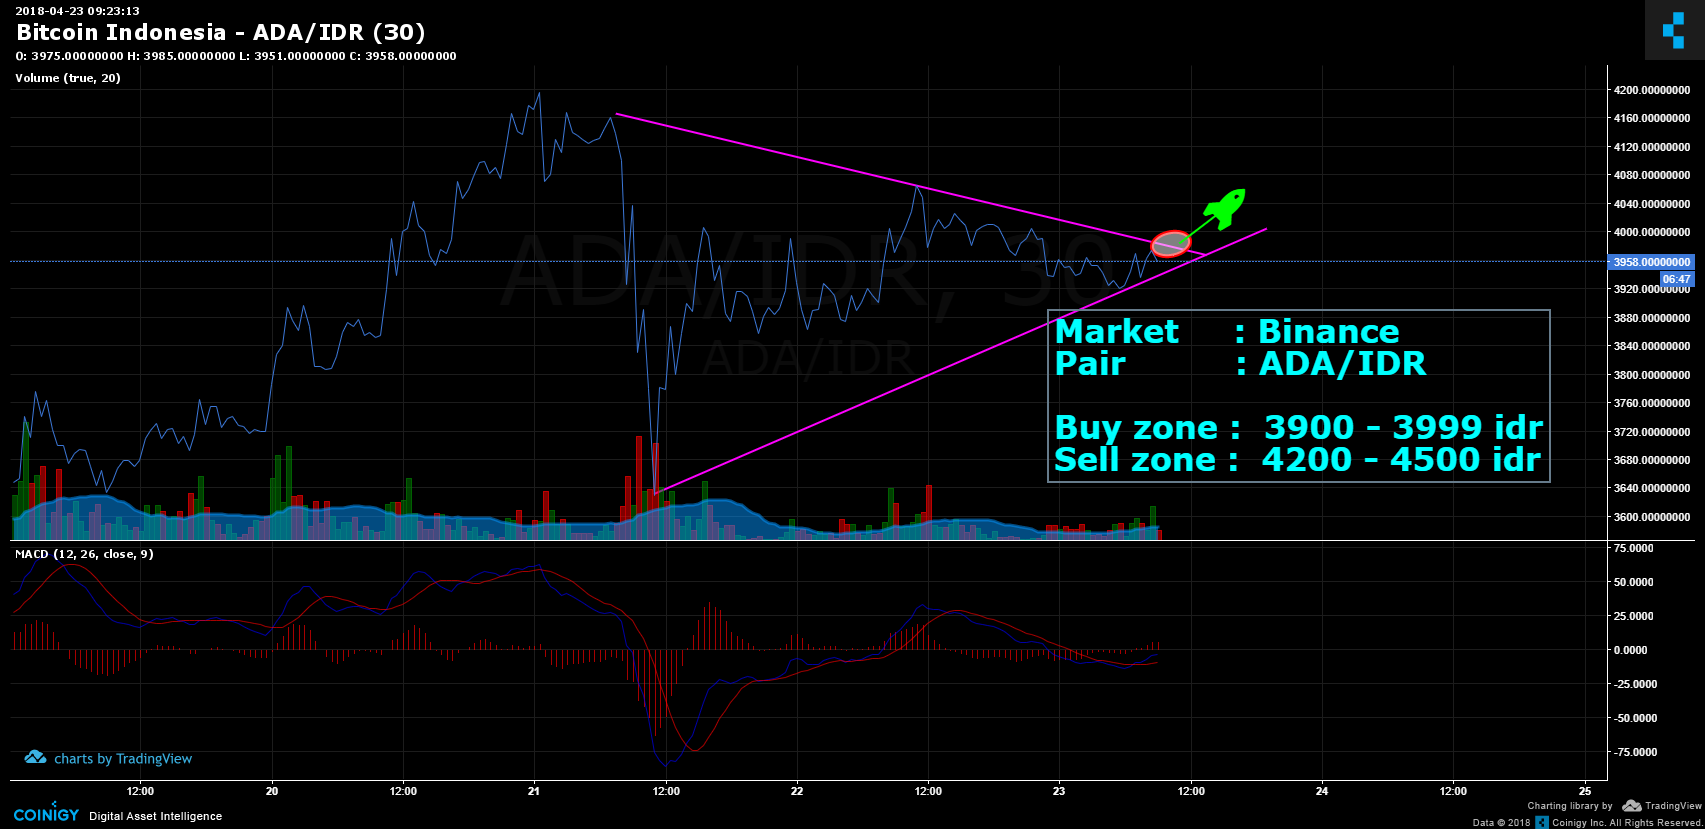This screenshot has width=1705, height=829.
Task: Click the 75.0000 MACD axis label
Action: (1634, 548)
